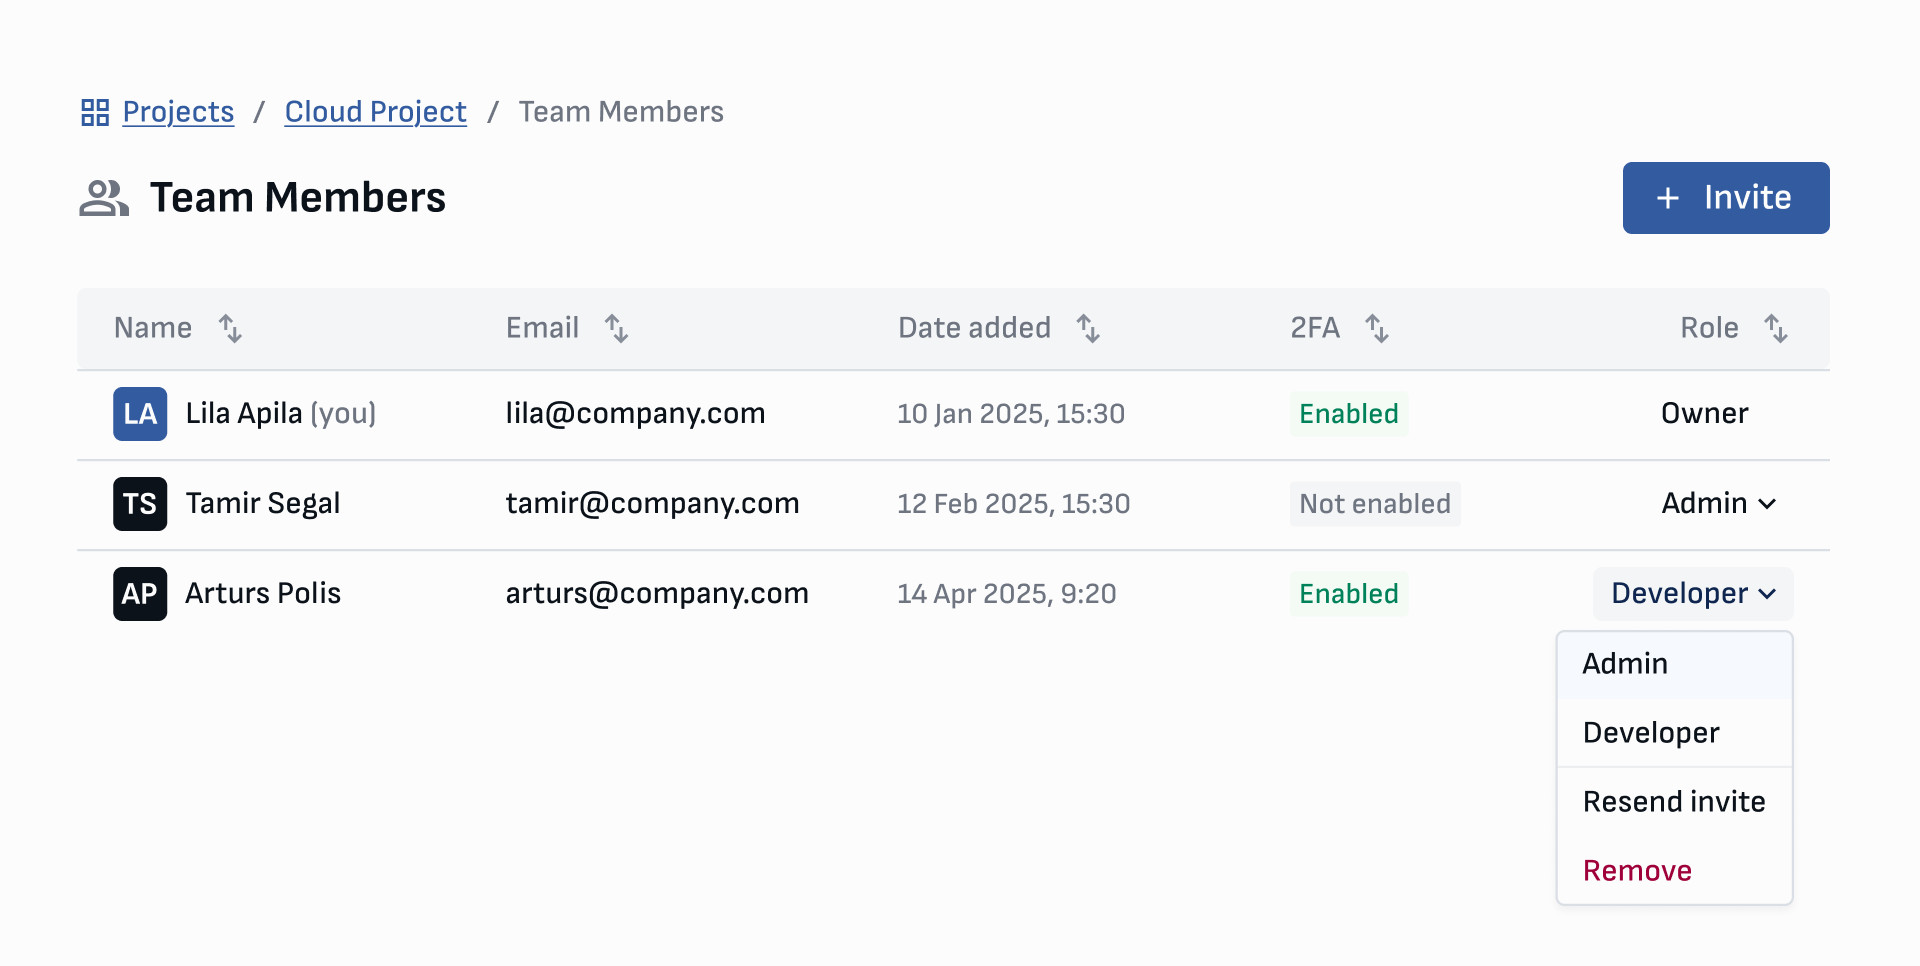Open Tamir Segal's Admin role dropdown

(x=1718, y=503)
